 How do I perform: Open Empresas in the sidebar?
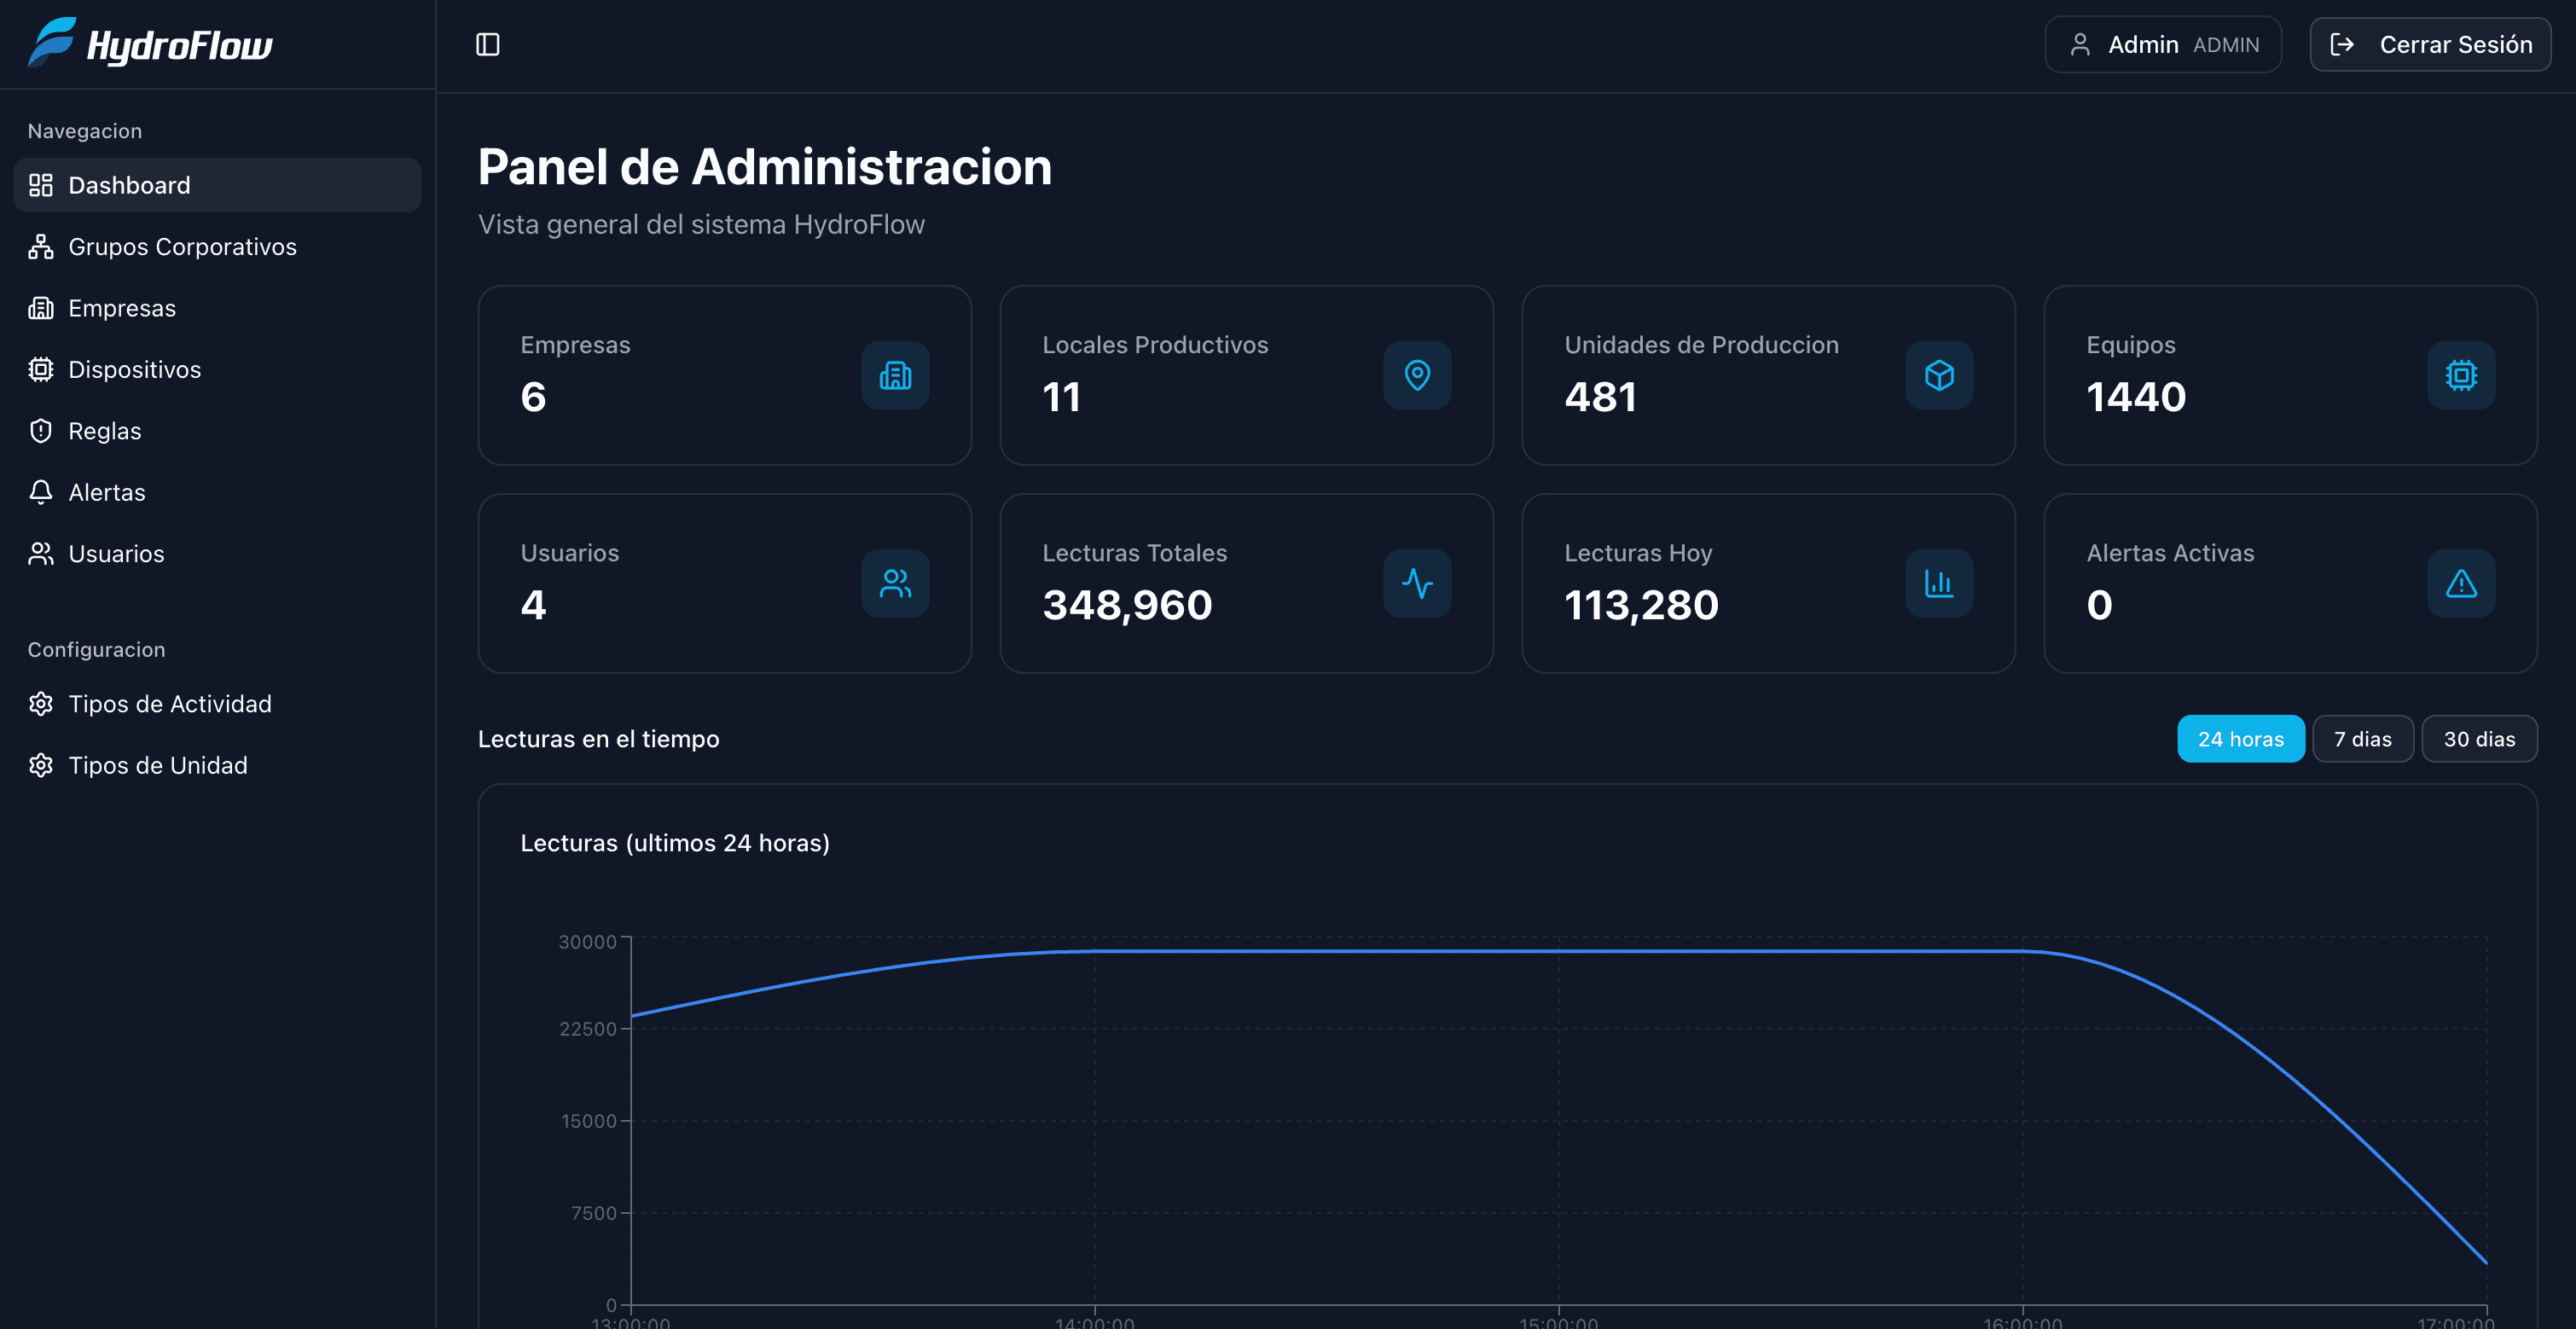[x=217, y=308]
